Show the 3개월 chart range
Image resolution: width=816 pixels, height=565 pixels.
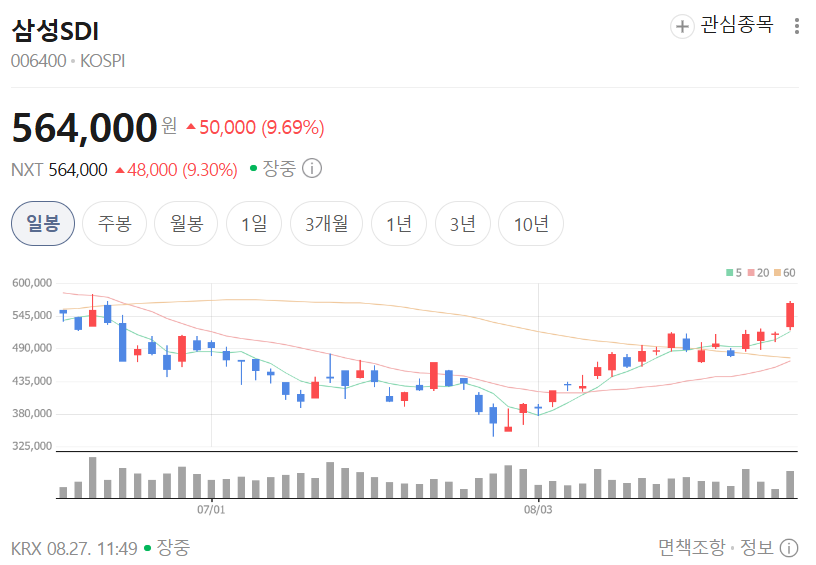click(326, 223)
